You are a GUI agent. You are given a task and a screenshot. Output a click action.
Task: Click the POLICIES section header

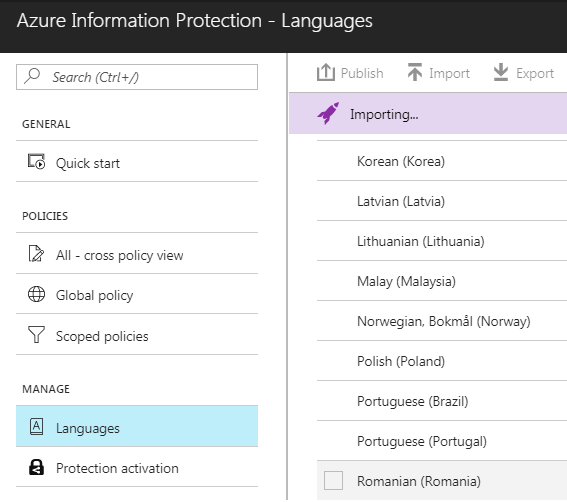pyautogui.click(x=45, y=216)
